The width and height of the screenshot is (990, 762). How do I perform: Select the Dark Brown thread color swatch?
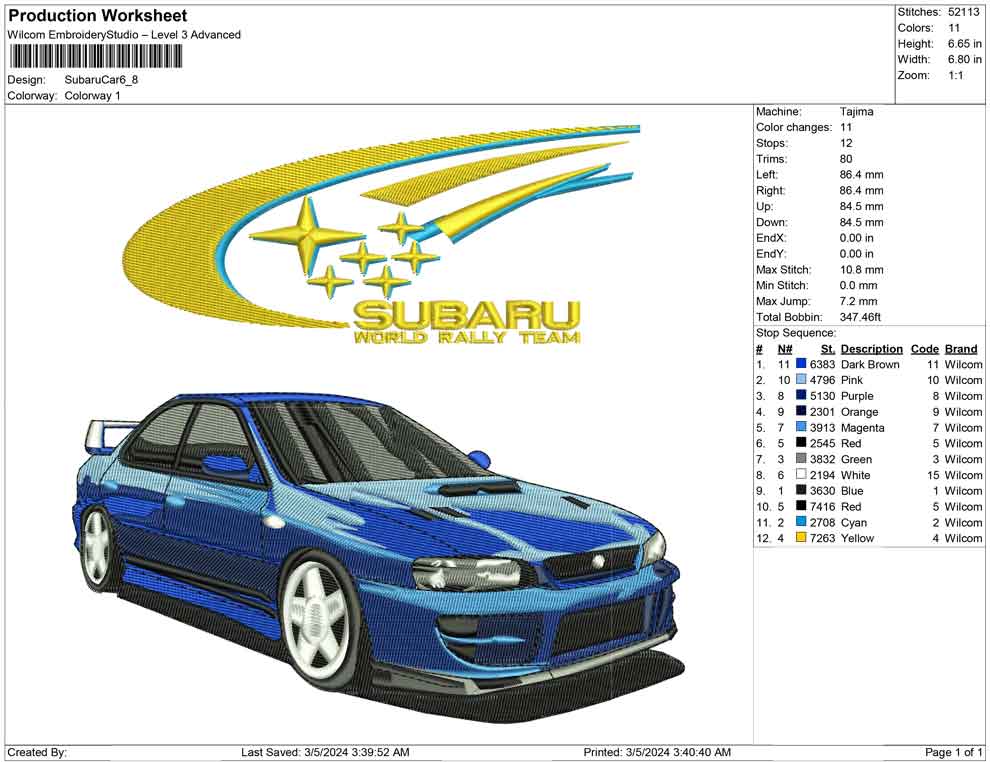799,364
